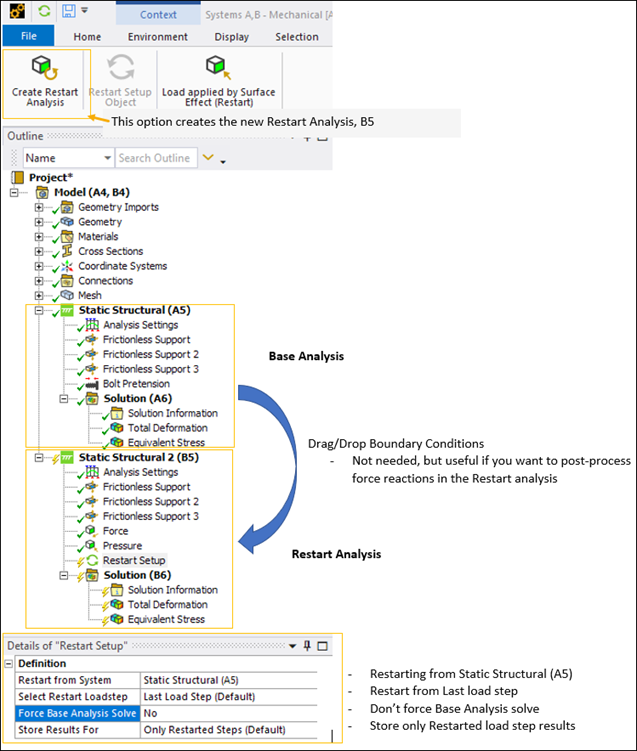Open the outline search options chevron
The height and width of the screenshot is (751, 637).
(x=208, y=157)
